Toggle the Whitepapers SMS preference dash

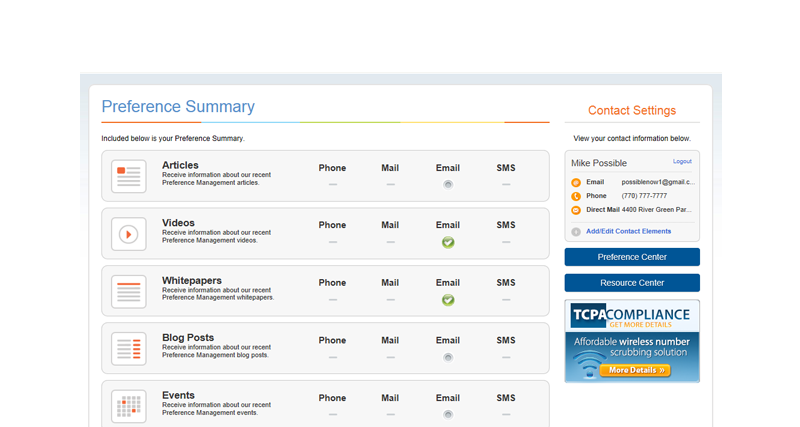click(506, 300)
